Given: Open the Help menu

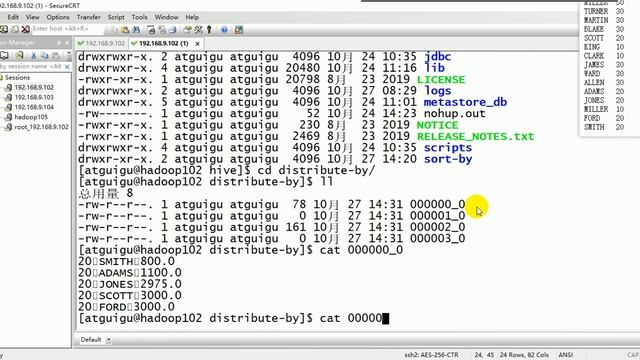Looking at the screenshot, I should click(192, 17).
